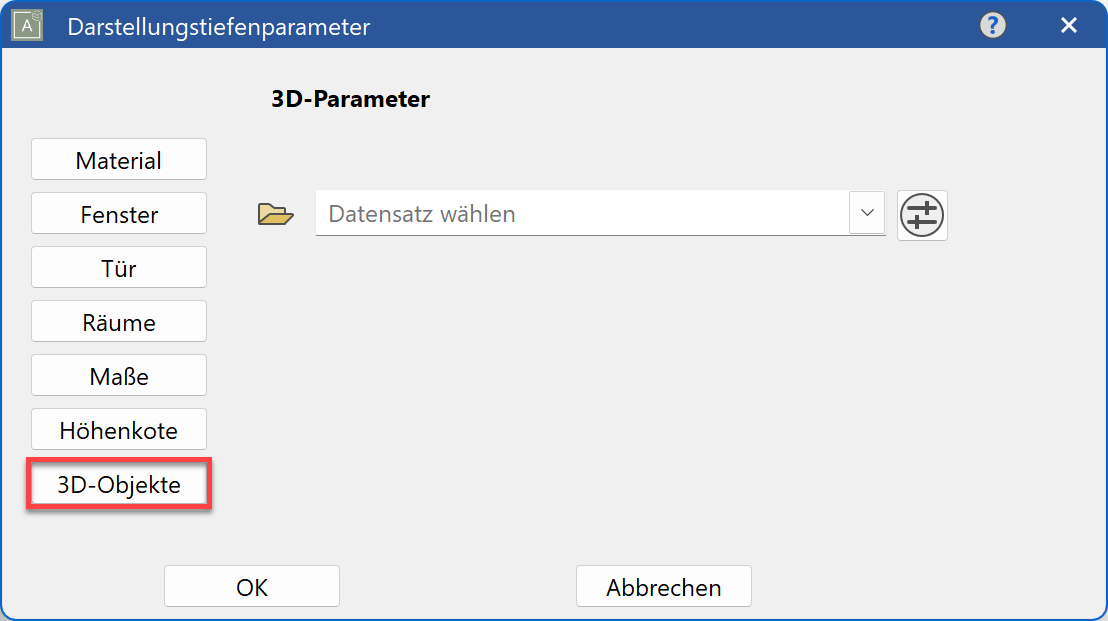Switch to the Material category

click(x=118, y=158)
